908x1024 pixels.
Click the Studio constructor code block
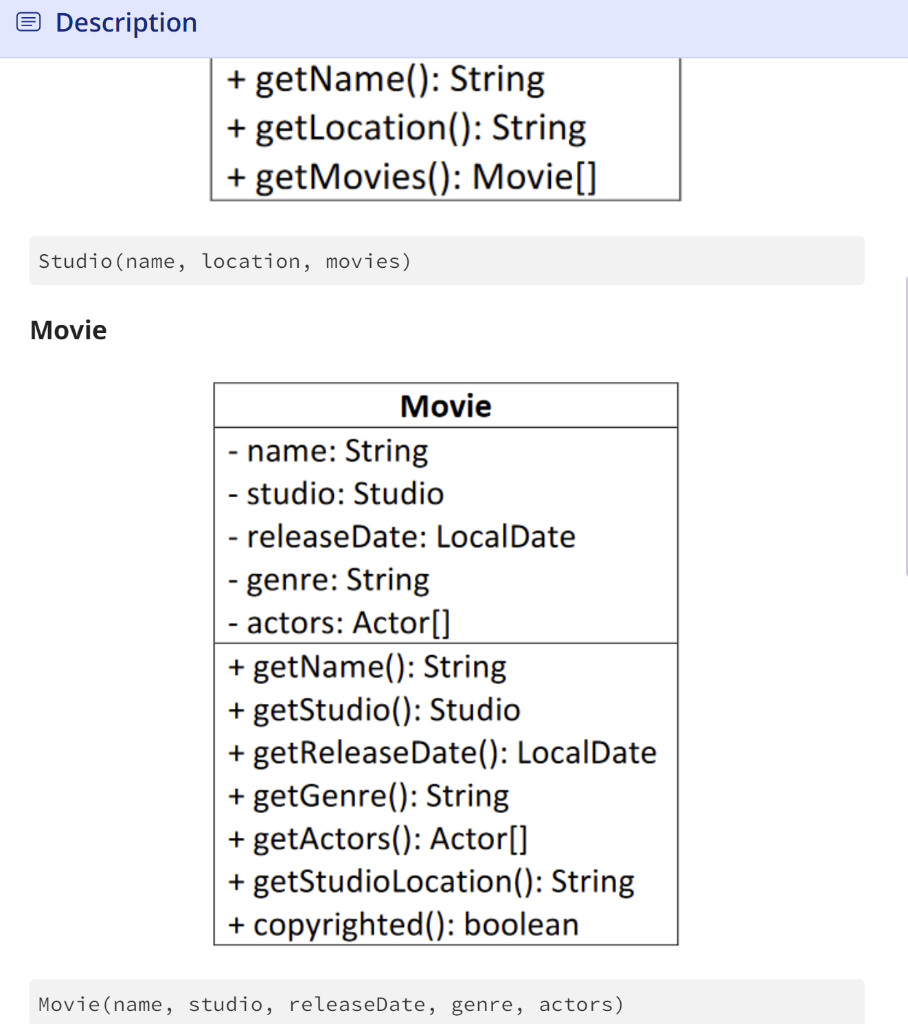(447, 261)
